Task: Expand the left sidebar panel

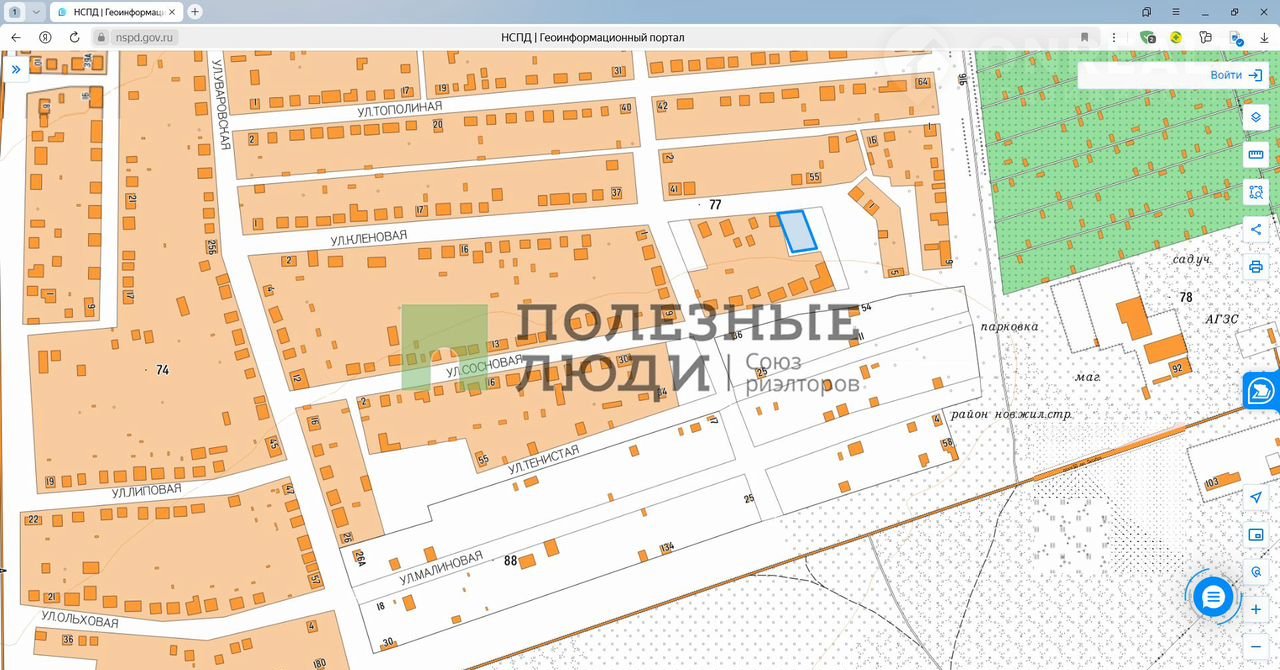Action: 16,70
